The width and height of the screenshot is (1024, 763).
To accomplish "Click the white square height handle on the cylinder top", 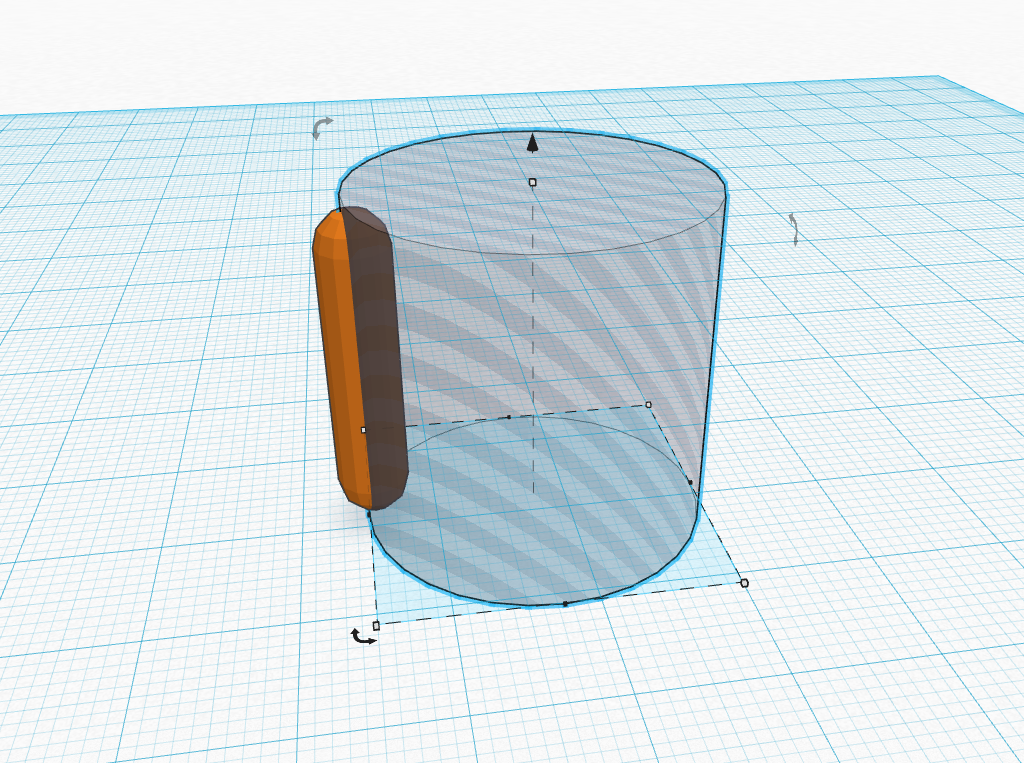I will coord(532,182).
